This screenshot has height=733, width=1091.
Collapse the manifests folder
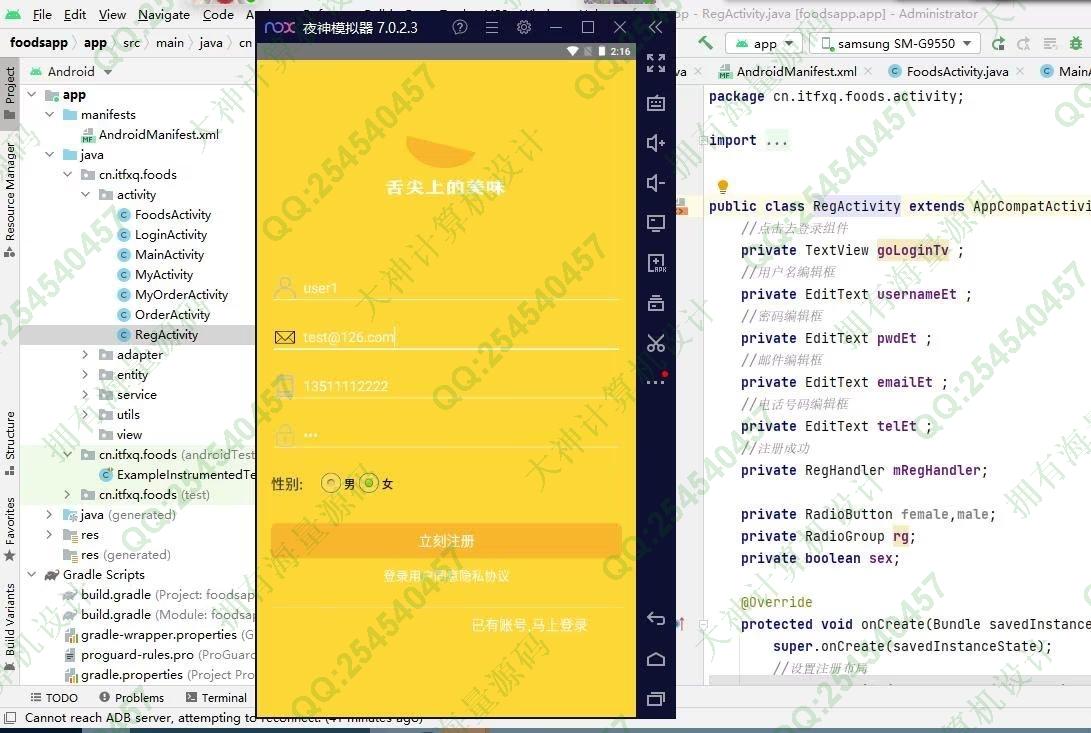click(x=49, y=114)
